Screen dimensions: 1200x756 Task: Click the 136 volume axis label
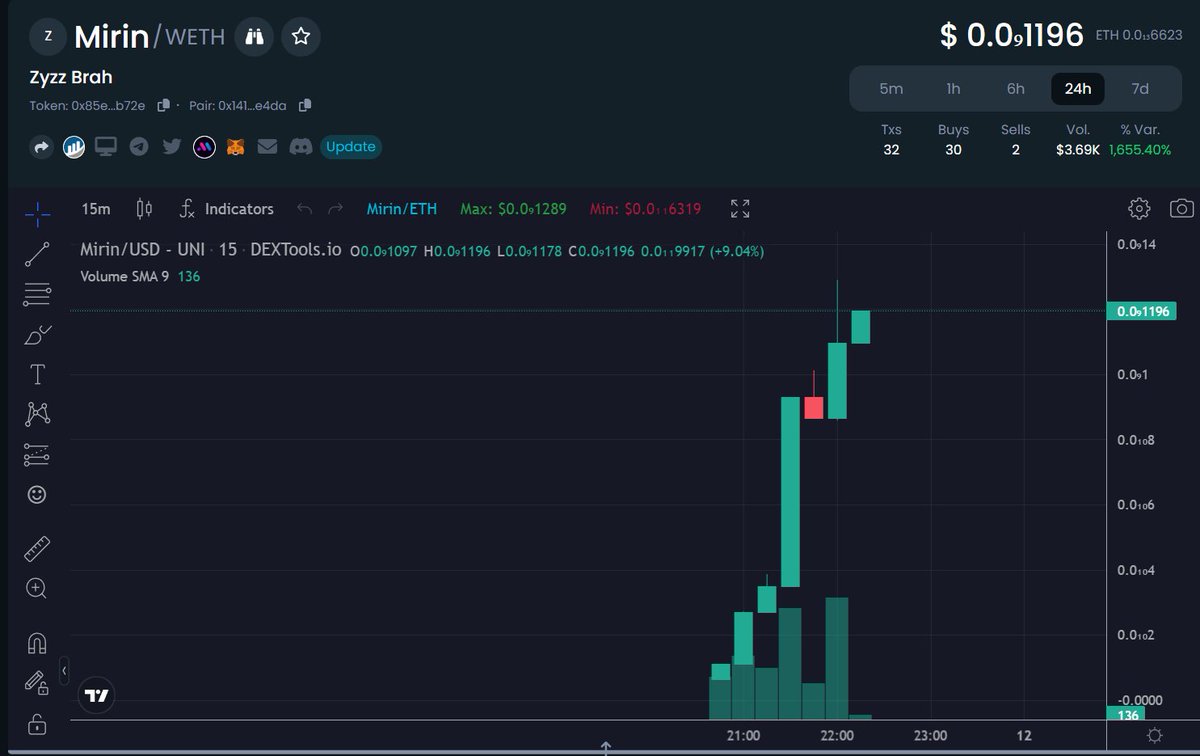click(1128, 715)
